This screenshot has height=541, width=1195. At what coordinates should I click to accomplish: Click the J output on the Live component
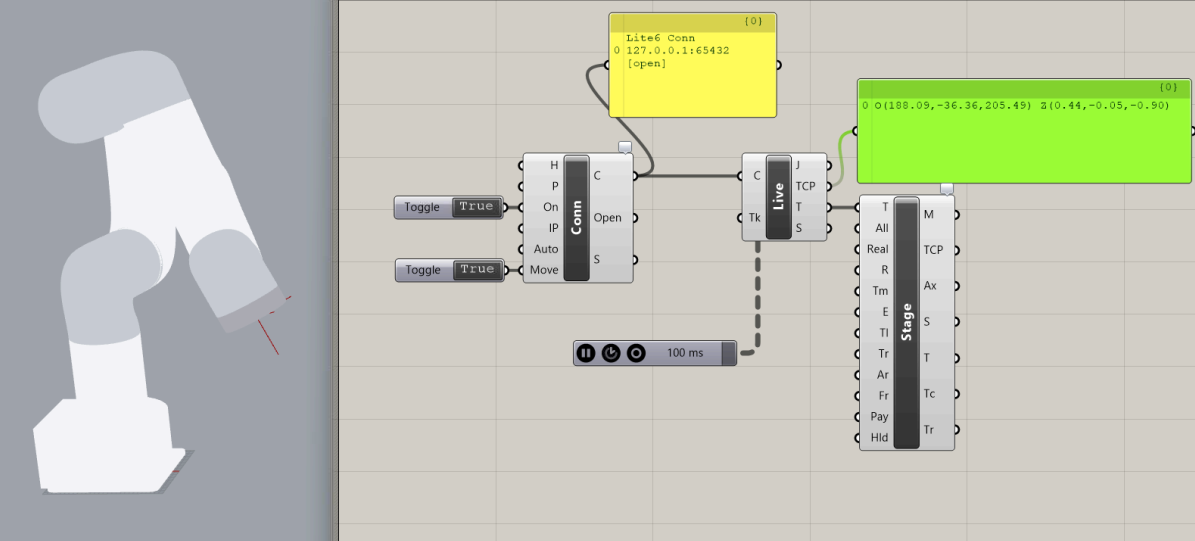click(x=798, y=165)
